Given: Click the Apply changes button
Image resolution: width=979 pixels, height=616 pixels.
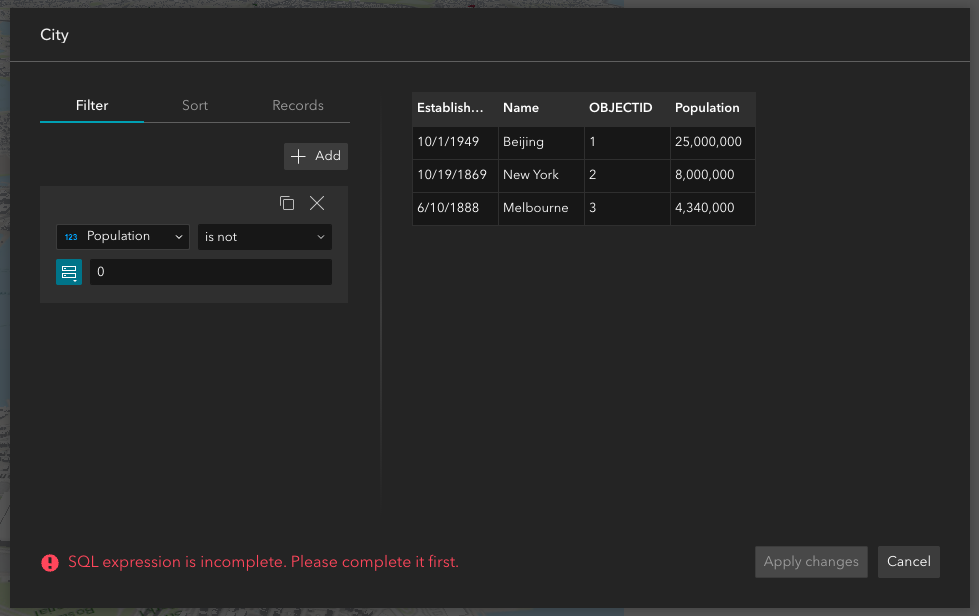Looking at the screenshot, I should click(810, 561).
